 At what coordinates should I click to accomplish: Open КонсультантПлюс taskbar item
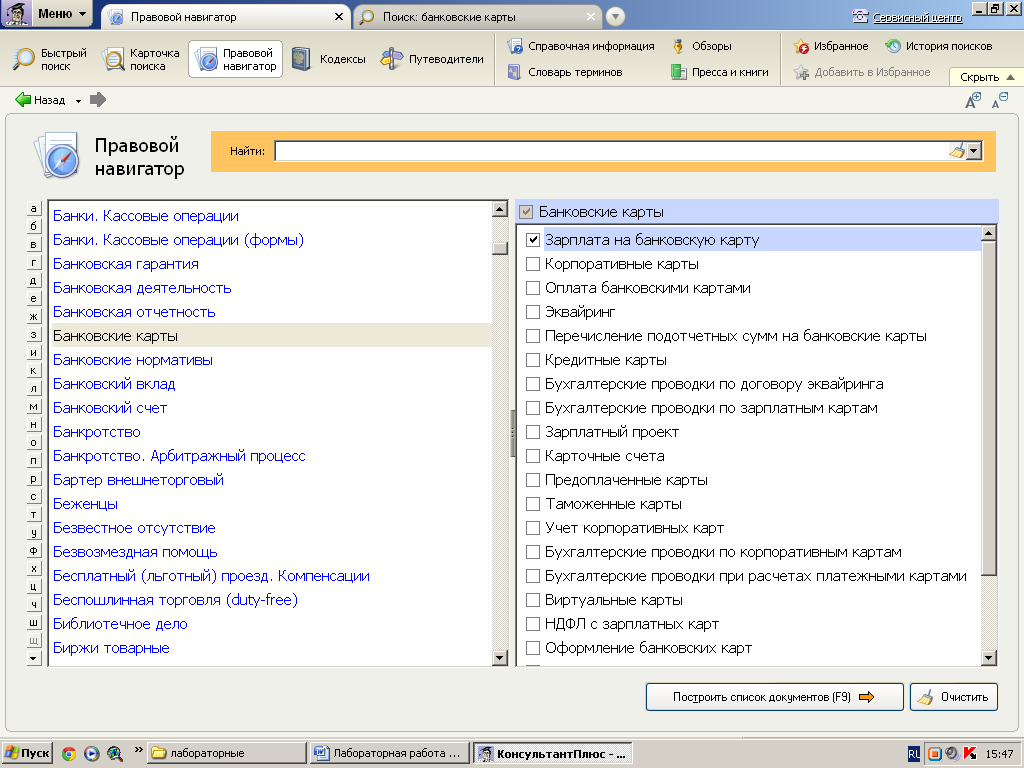pos(552,754)
